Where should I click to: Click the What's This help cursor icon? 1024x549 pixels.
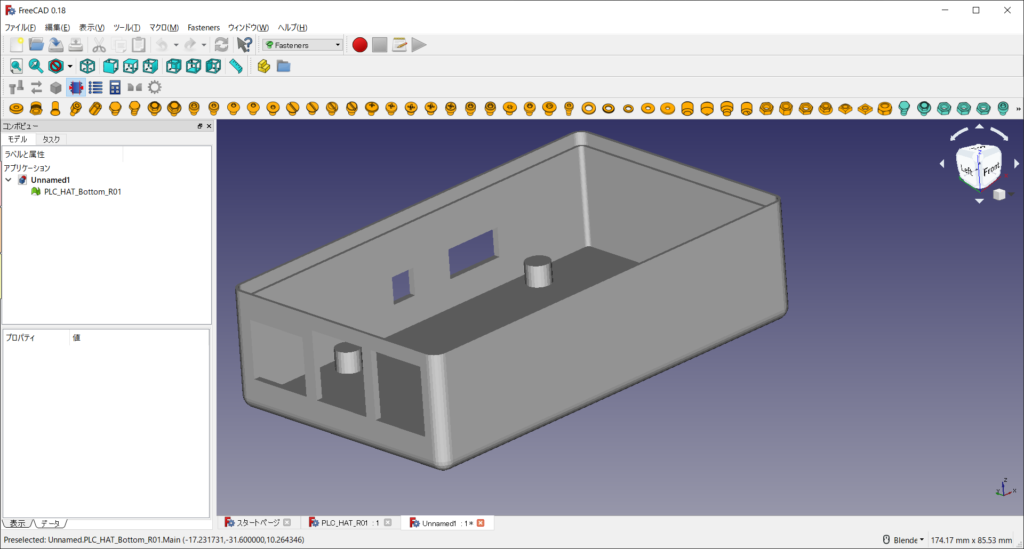244,45
